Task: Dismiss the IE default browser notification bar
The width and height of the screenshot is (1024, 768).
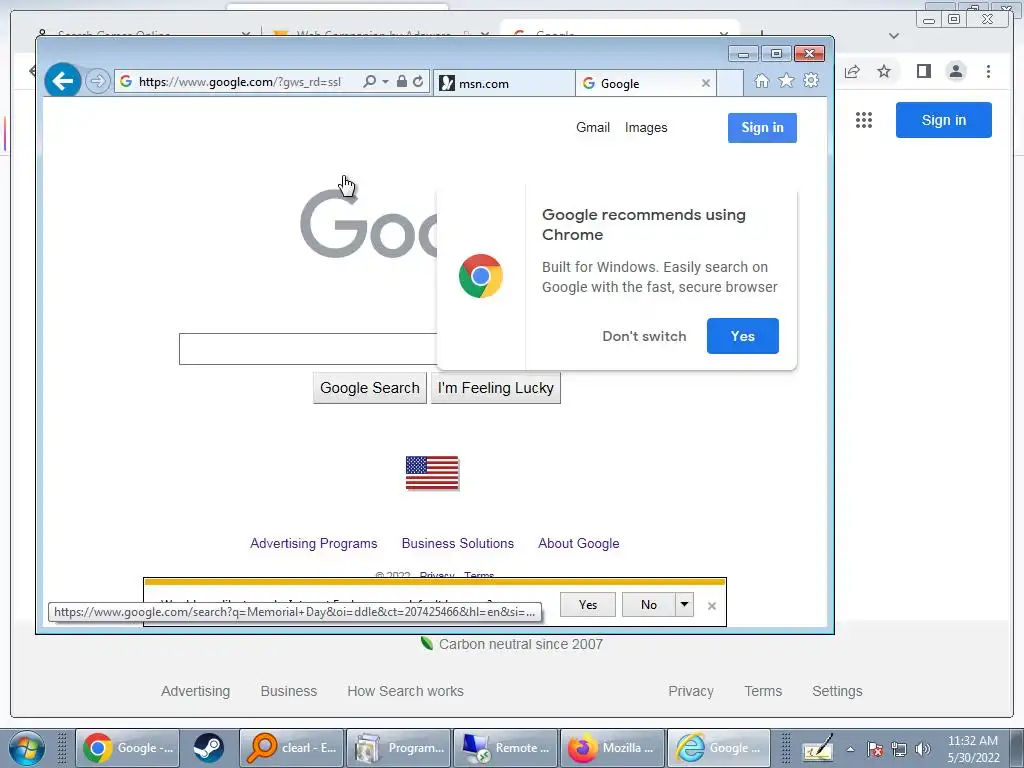Action: click(712, 606)
